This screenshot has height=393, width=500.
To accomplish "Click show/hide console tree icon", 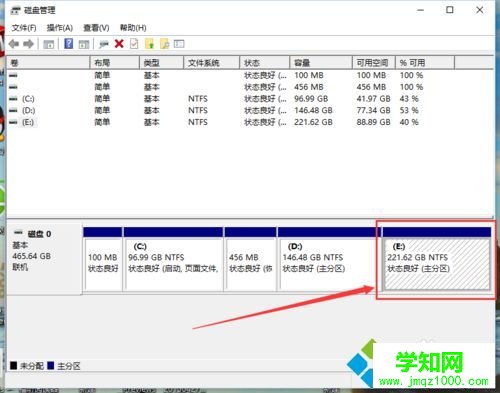I will coord(49,44).
